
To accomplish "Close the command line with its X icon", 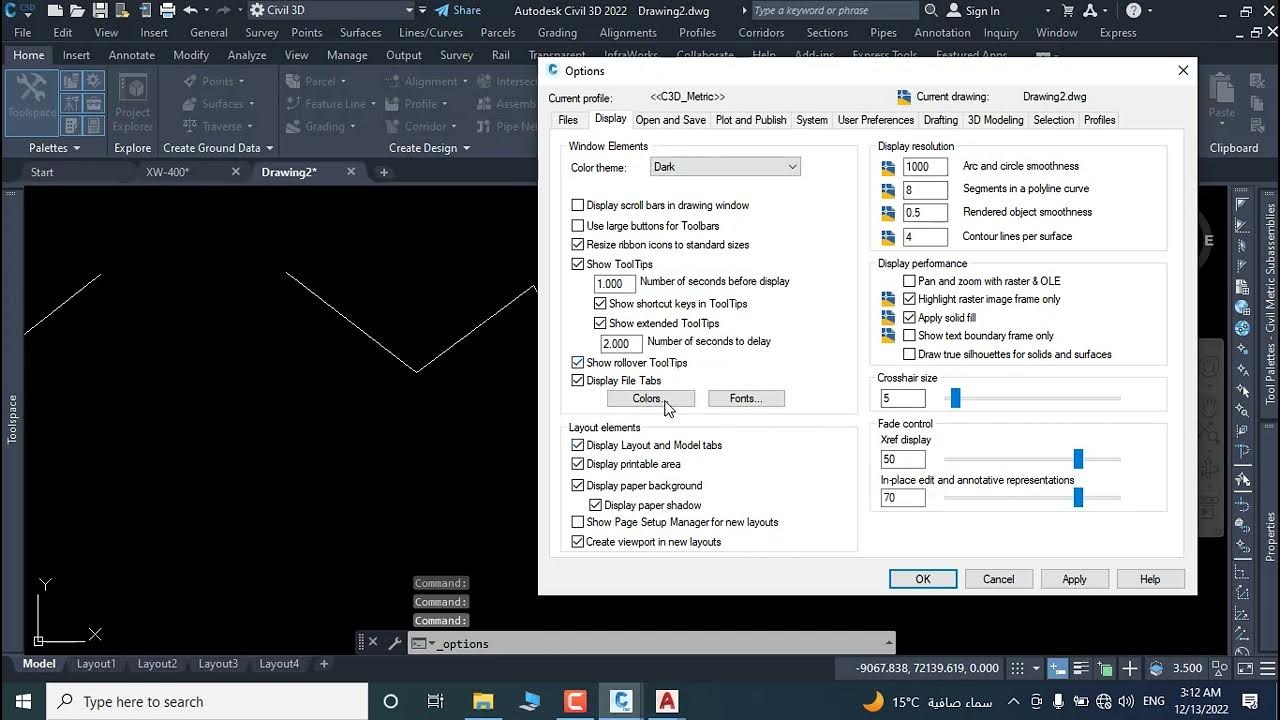I will click(373, 643).
